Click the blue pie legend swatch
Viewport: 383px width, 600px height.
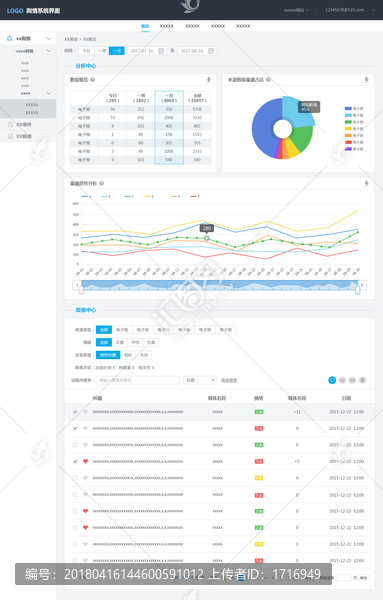[348, 109]
